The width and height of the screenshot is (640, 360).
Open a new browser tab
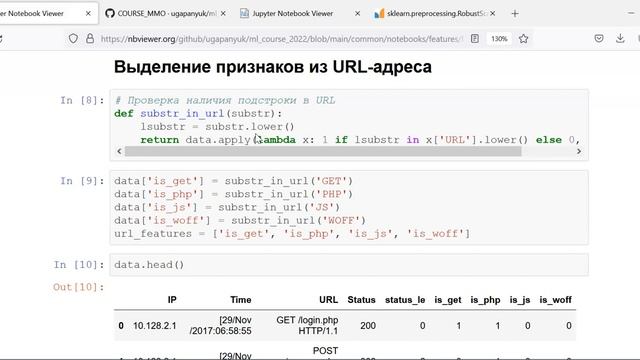515,13
